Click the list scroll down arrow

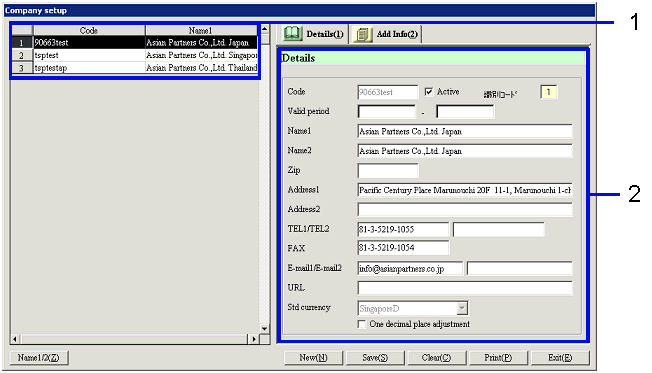[264, 329]
